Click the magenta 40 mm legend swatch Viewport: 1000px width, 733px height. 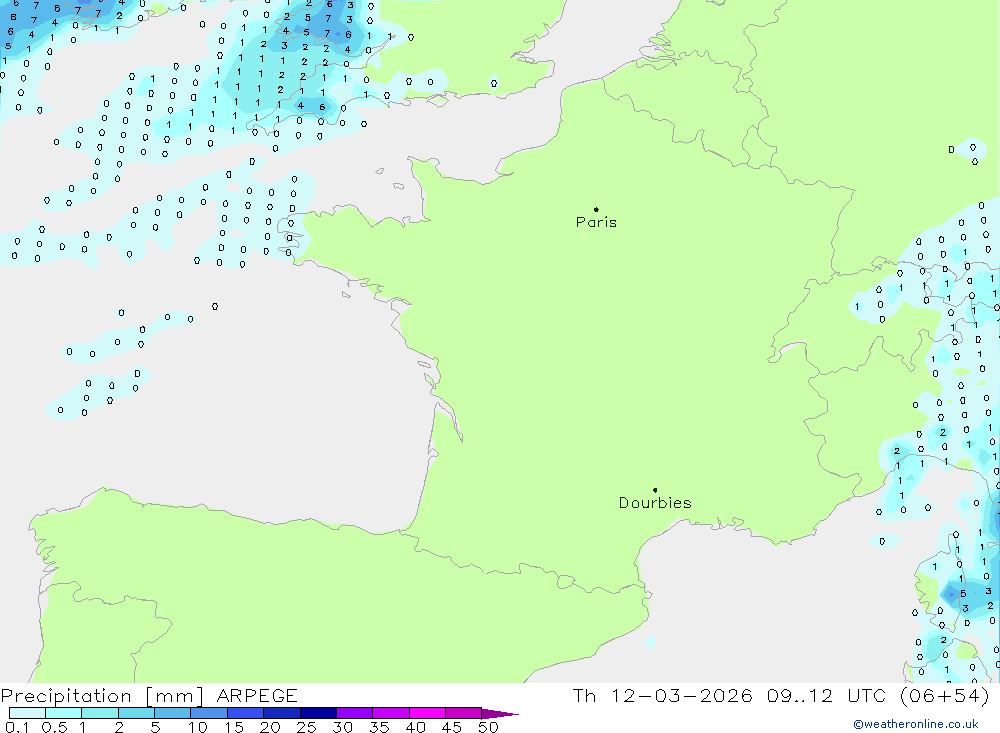point(427,713)
